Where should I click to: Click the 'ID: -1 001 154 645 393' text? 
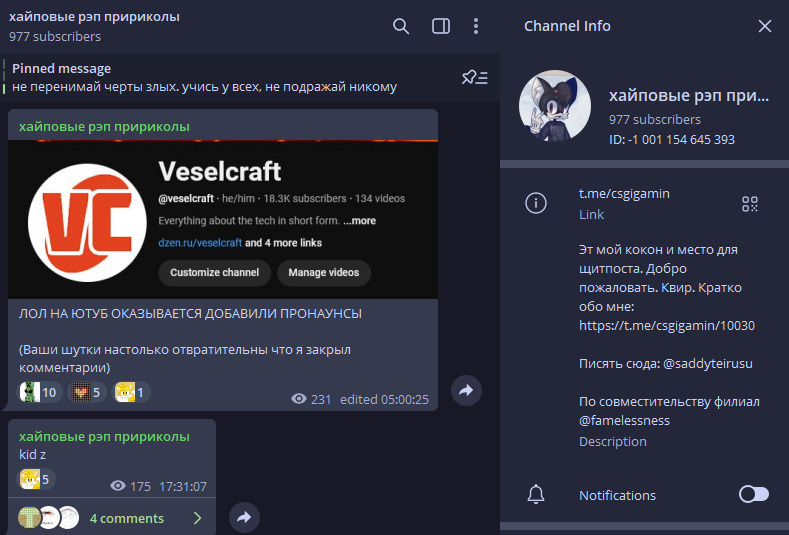672,139
